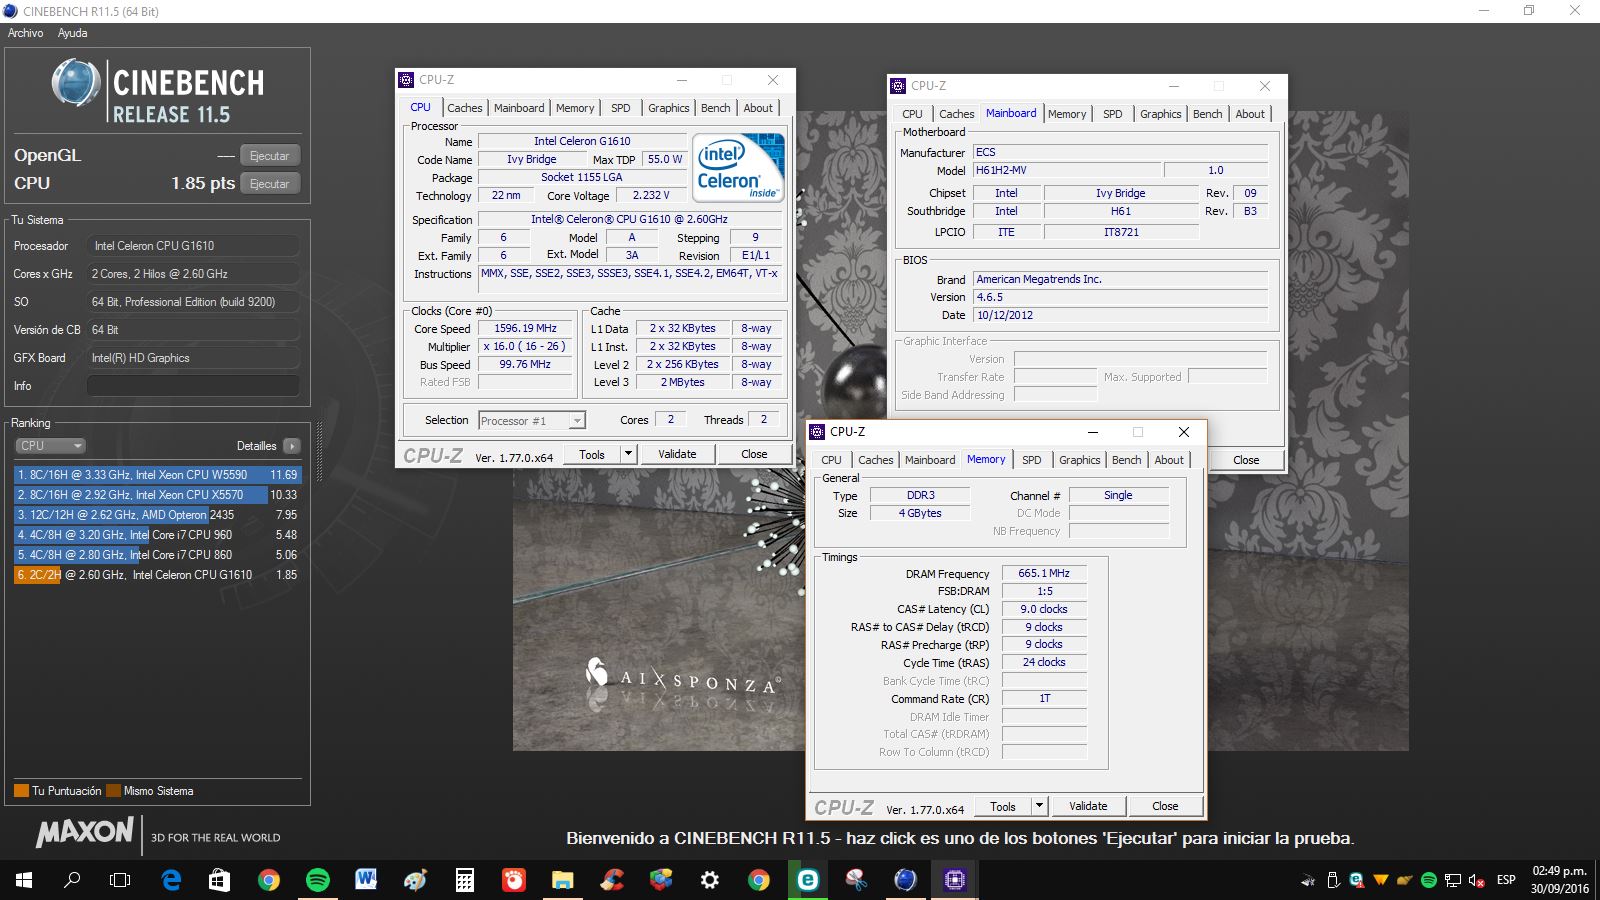Screen dimensions: 1600x900
Task: Expand Tools dropdown arrow in CPU-Z CPU window
Action: click(628, 454)
